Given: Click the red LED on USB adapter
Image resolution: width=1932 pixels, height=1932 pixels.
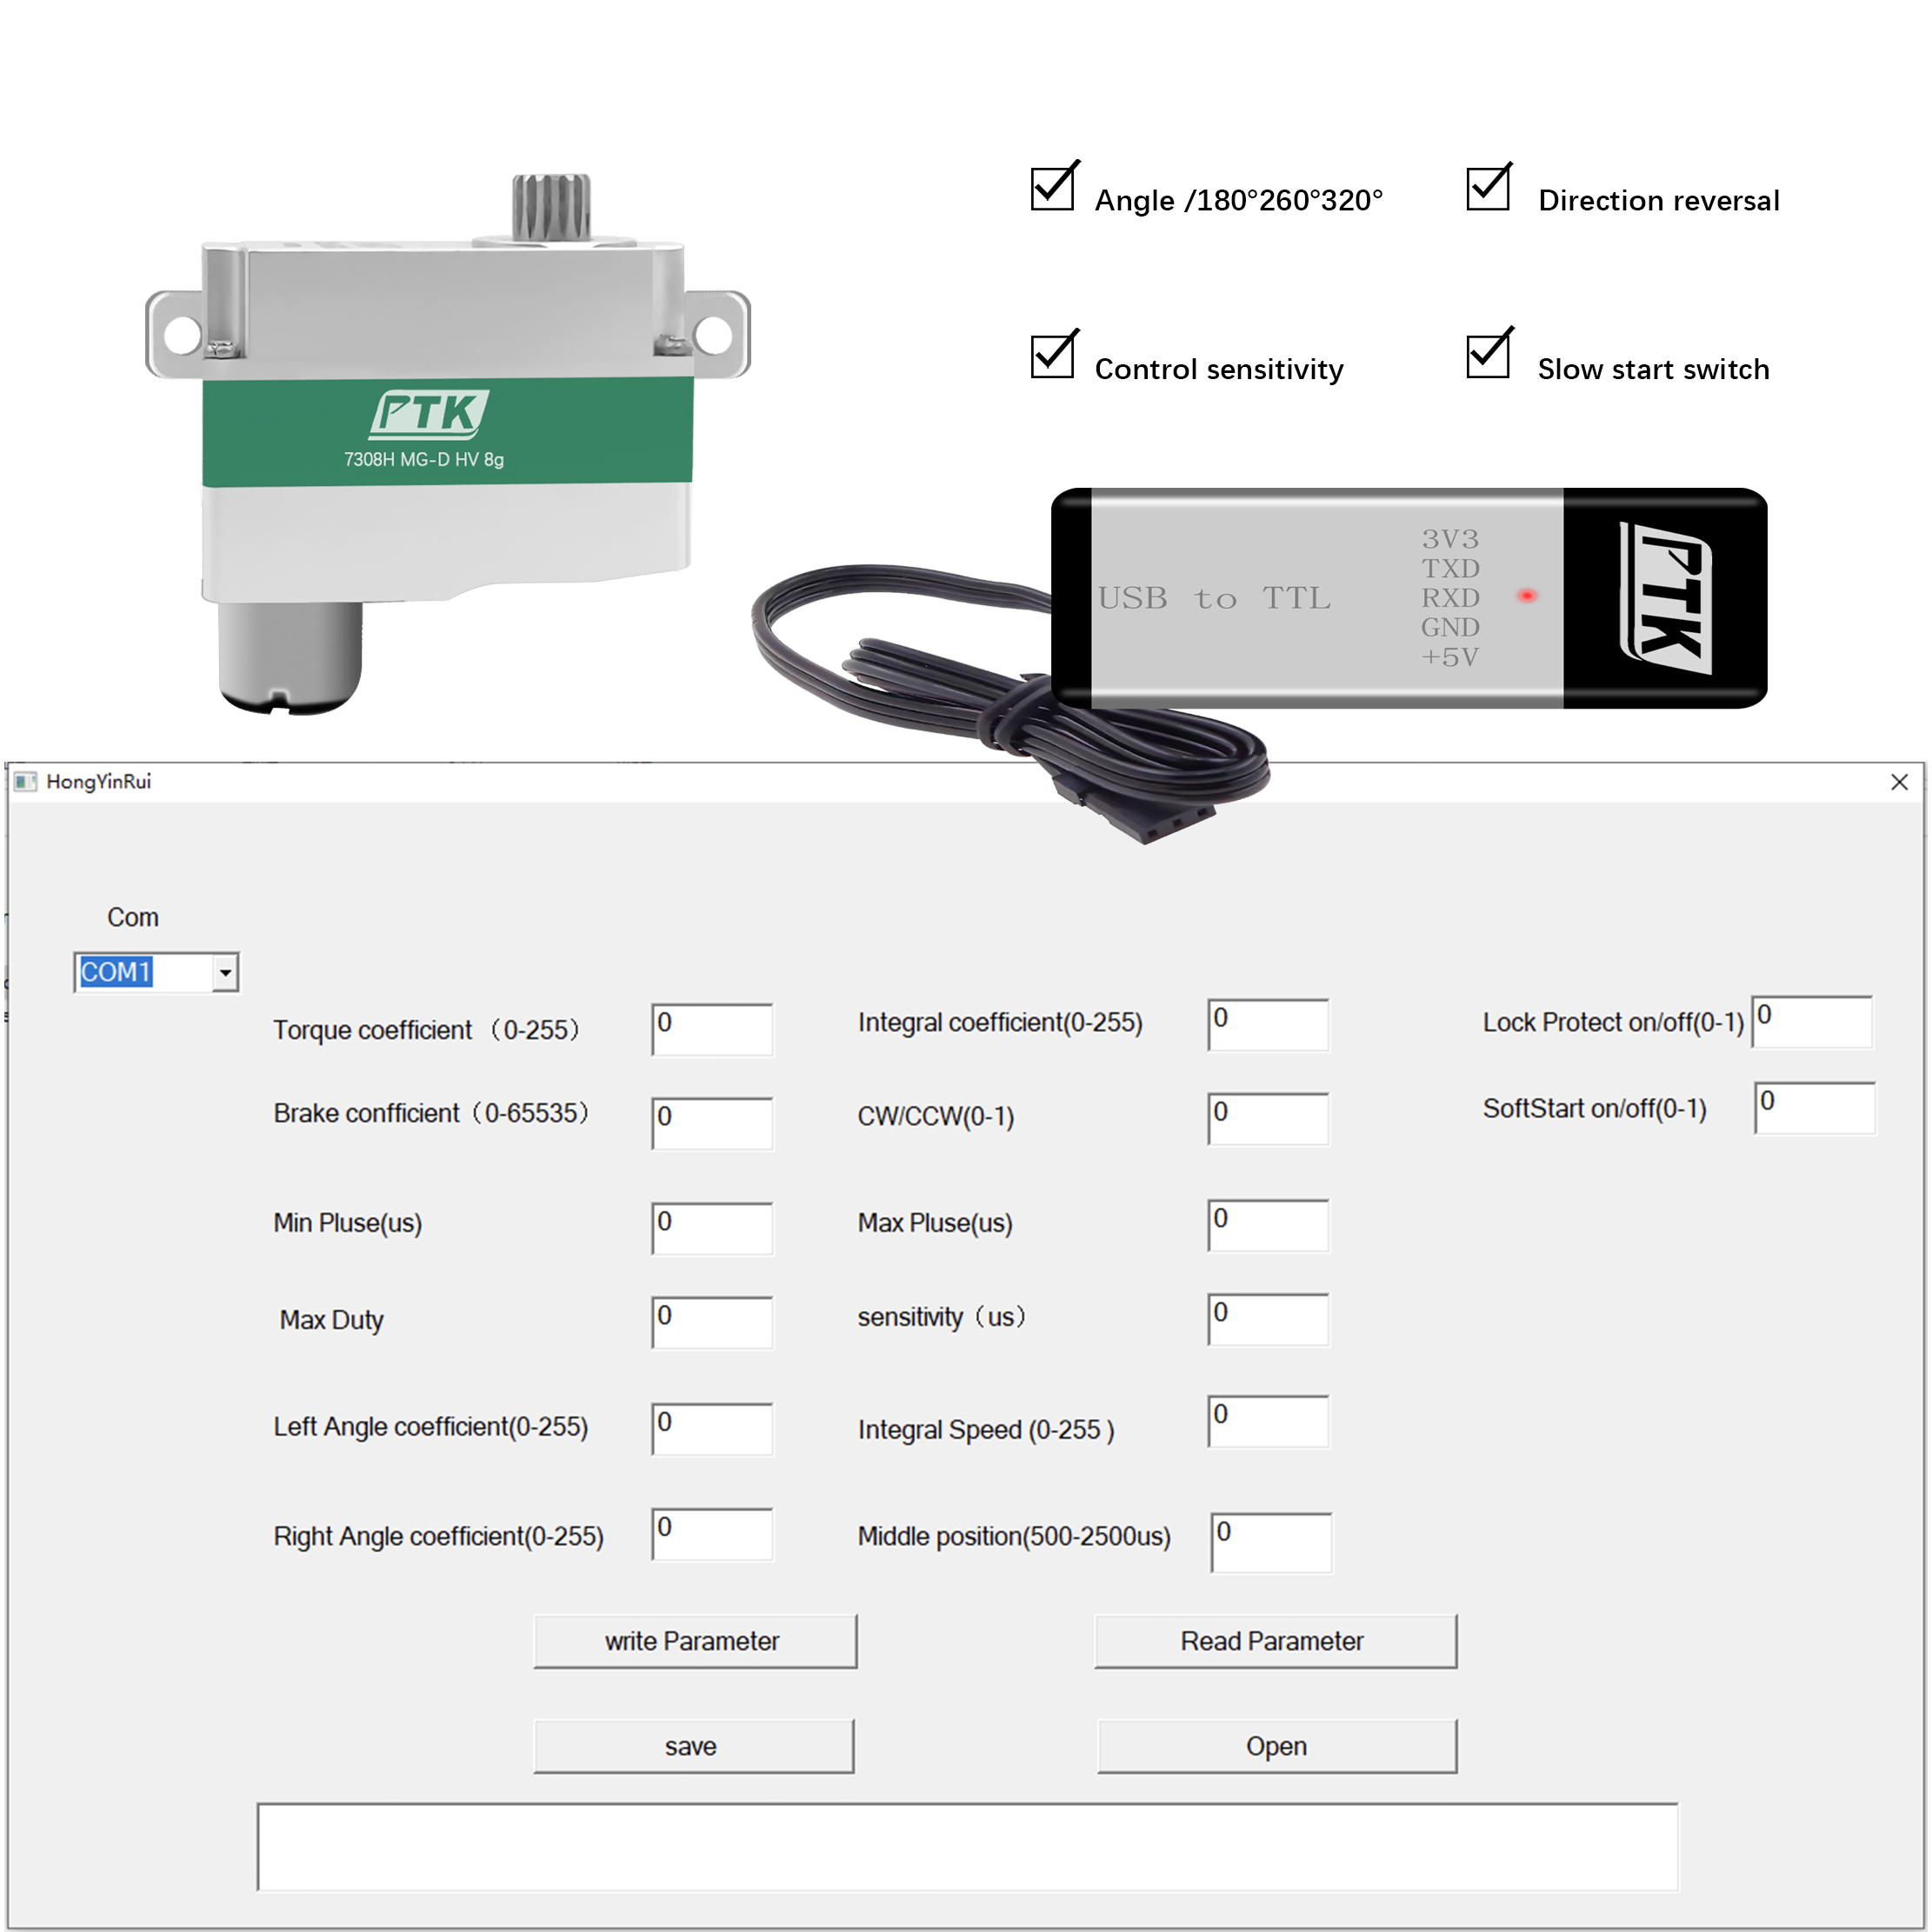Looking at the screenshot, I should [1527, 596].
